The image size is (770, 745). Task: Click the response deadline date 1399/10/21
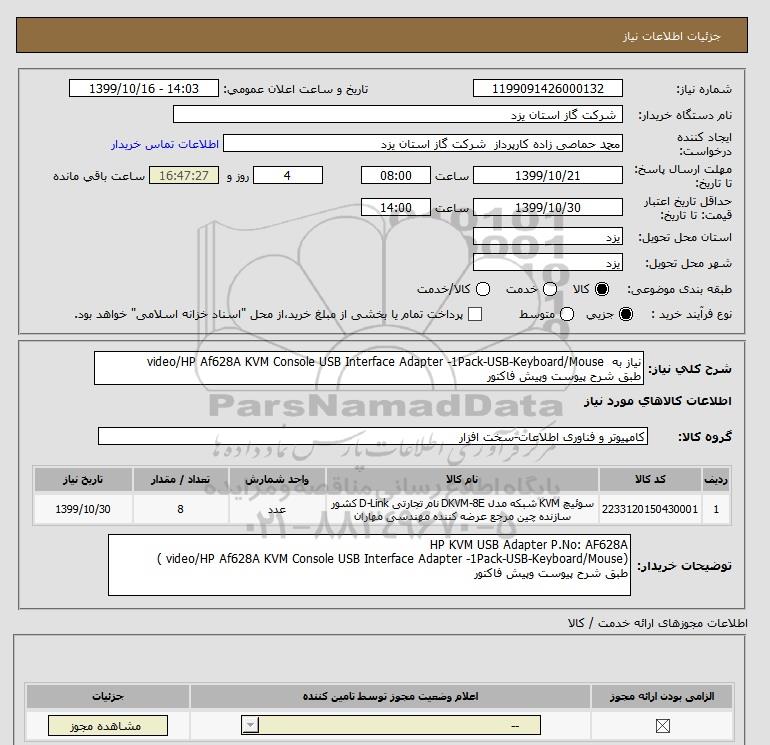(x=548, y=175)
